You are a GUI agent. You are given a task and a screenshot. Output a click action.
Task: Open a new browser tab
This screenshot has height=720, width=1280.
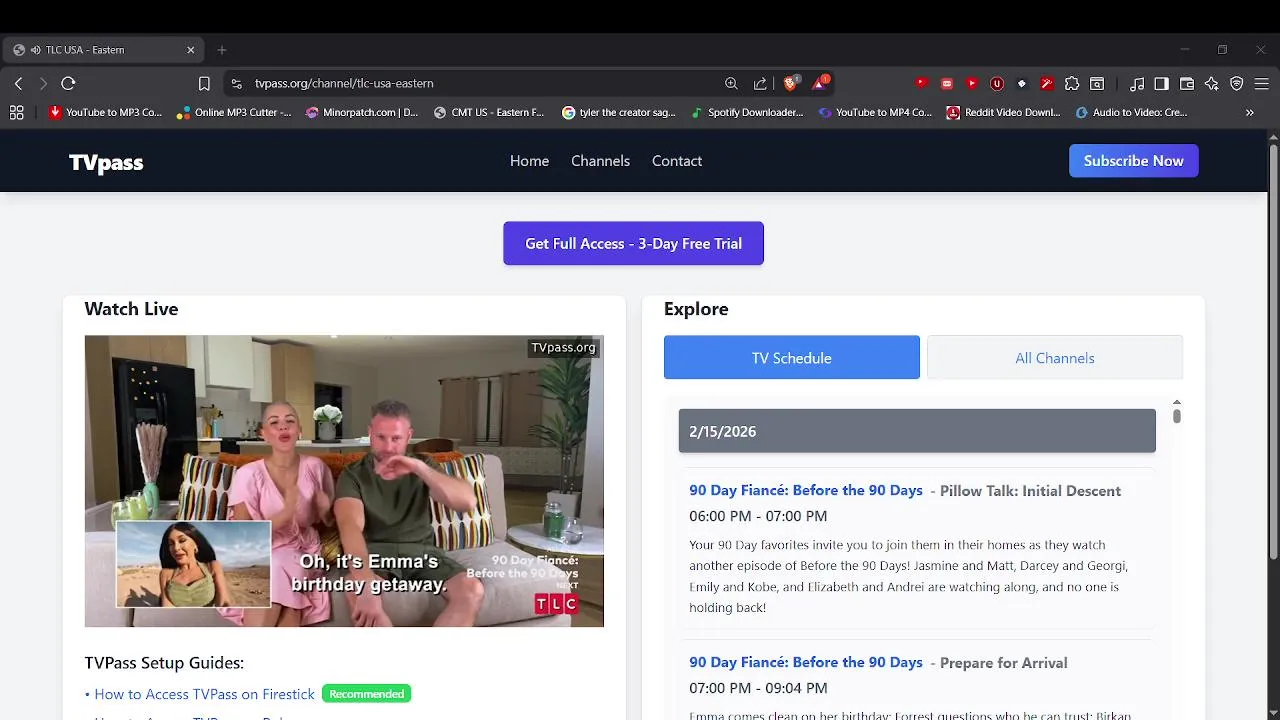[x=222, y=50]
